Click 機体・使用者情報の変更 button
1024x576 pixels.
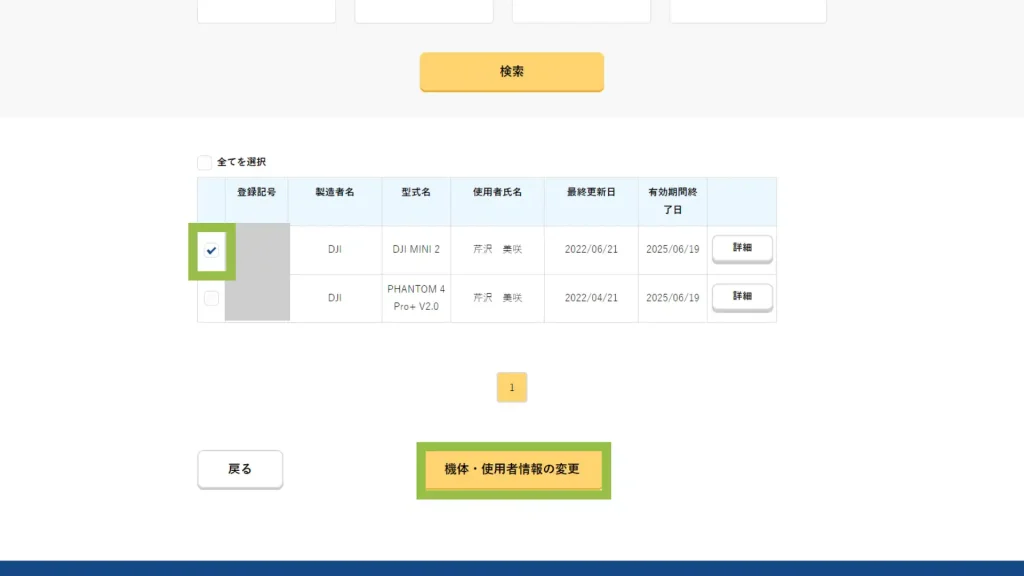pyautogui.click(x=512, y=469)
